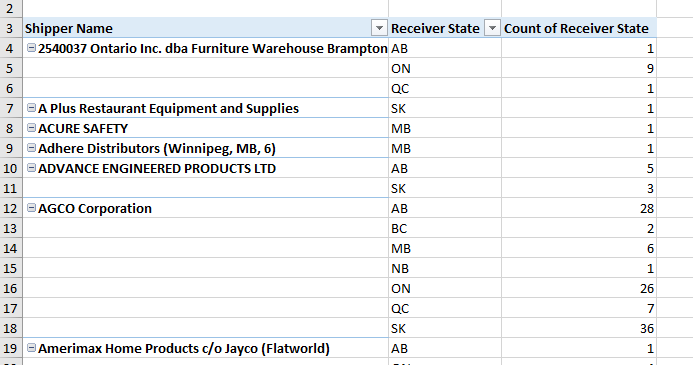Image resolution: width=693 pixels, height=365 pixels.
Task: Select row header 2
Action: coord(11,8)
